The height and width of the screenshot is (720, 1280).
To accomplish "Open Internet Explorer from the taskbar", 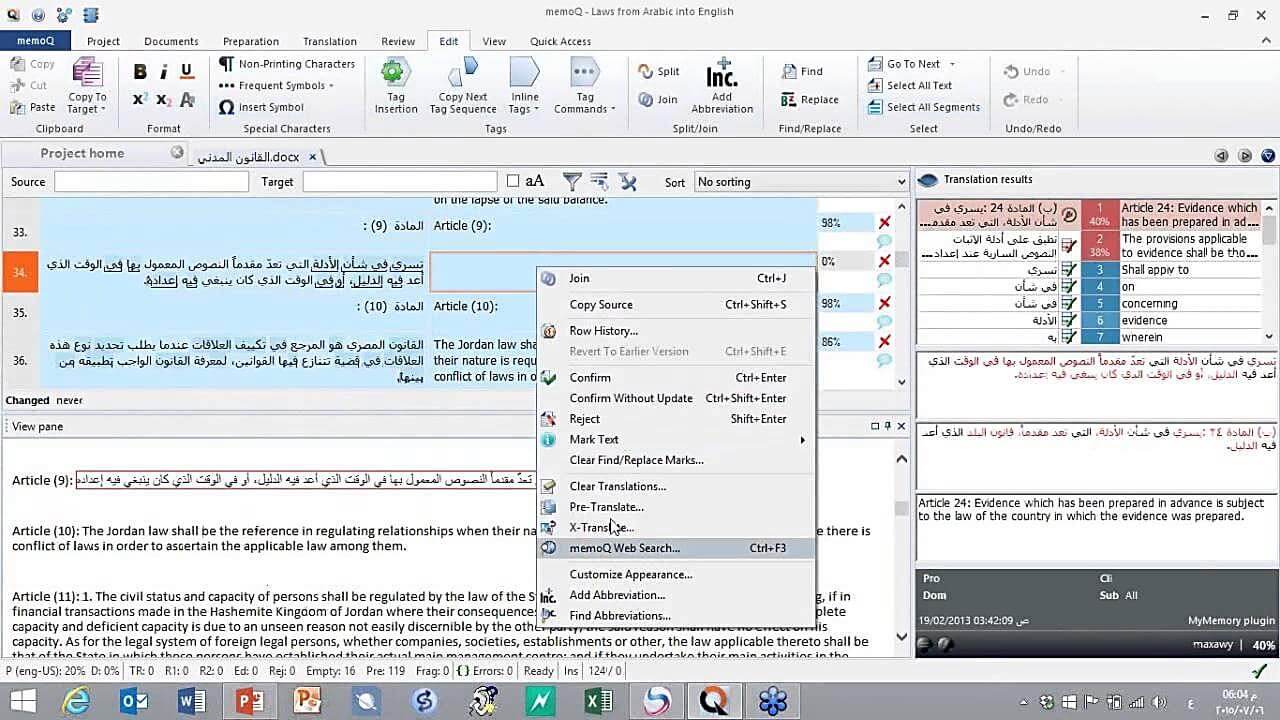I will [77, 702].
